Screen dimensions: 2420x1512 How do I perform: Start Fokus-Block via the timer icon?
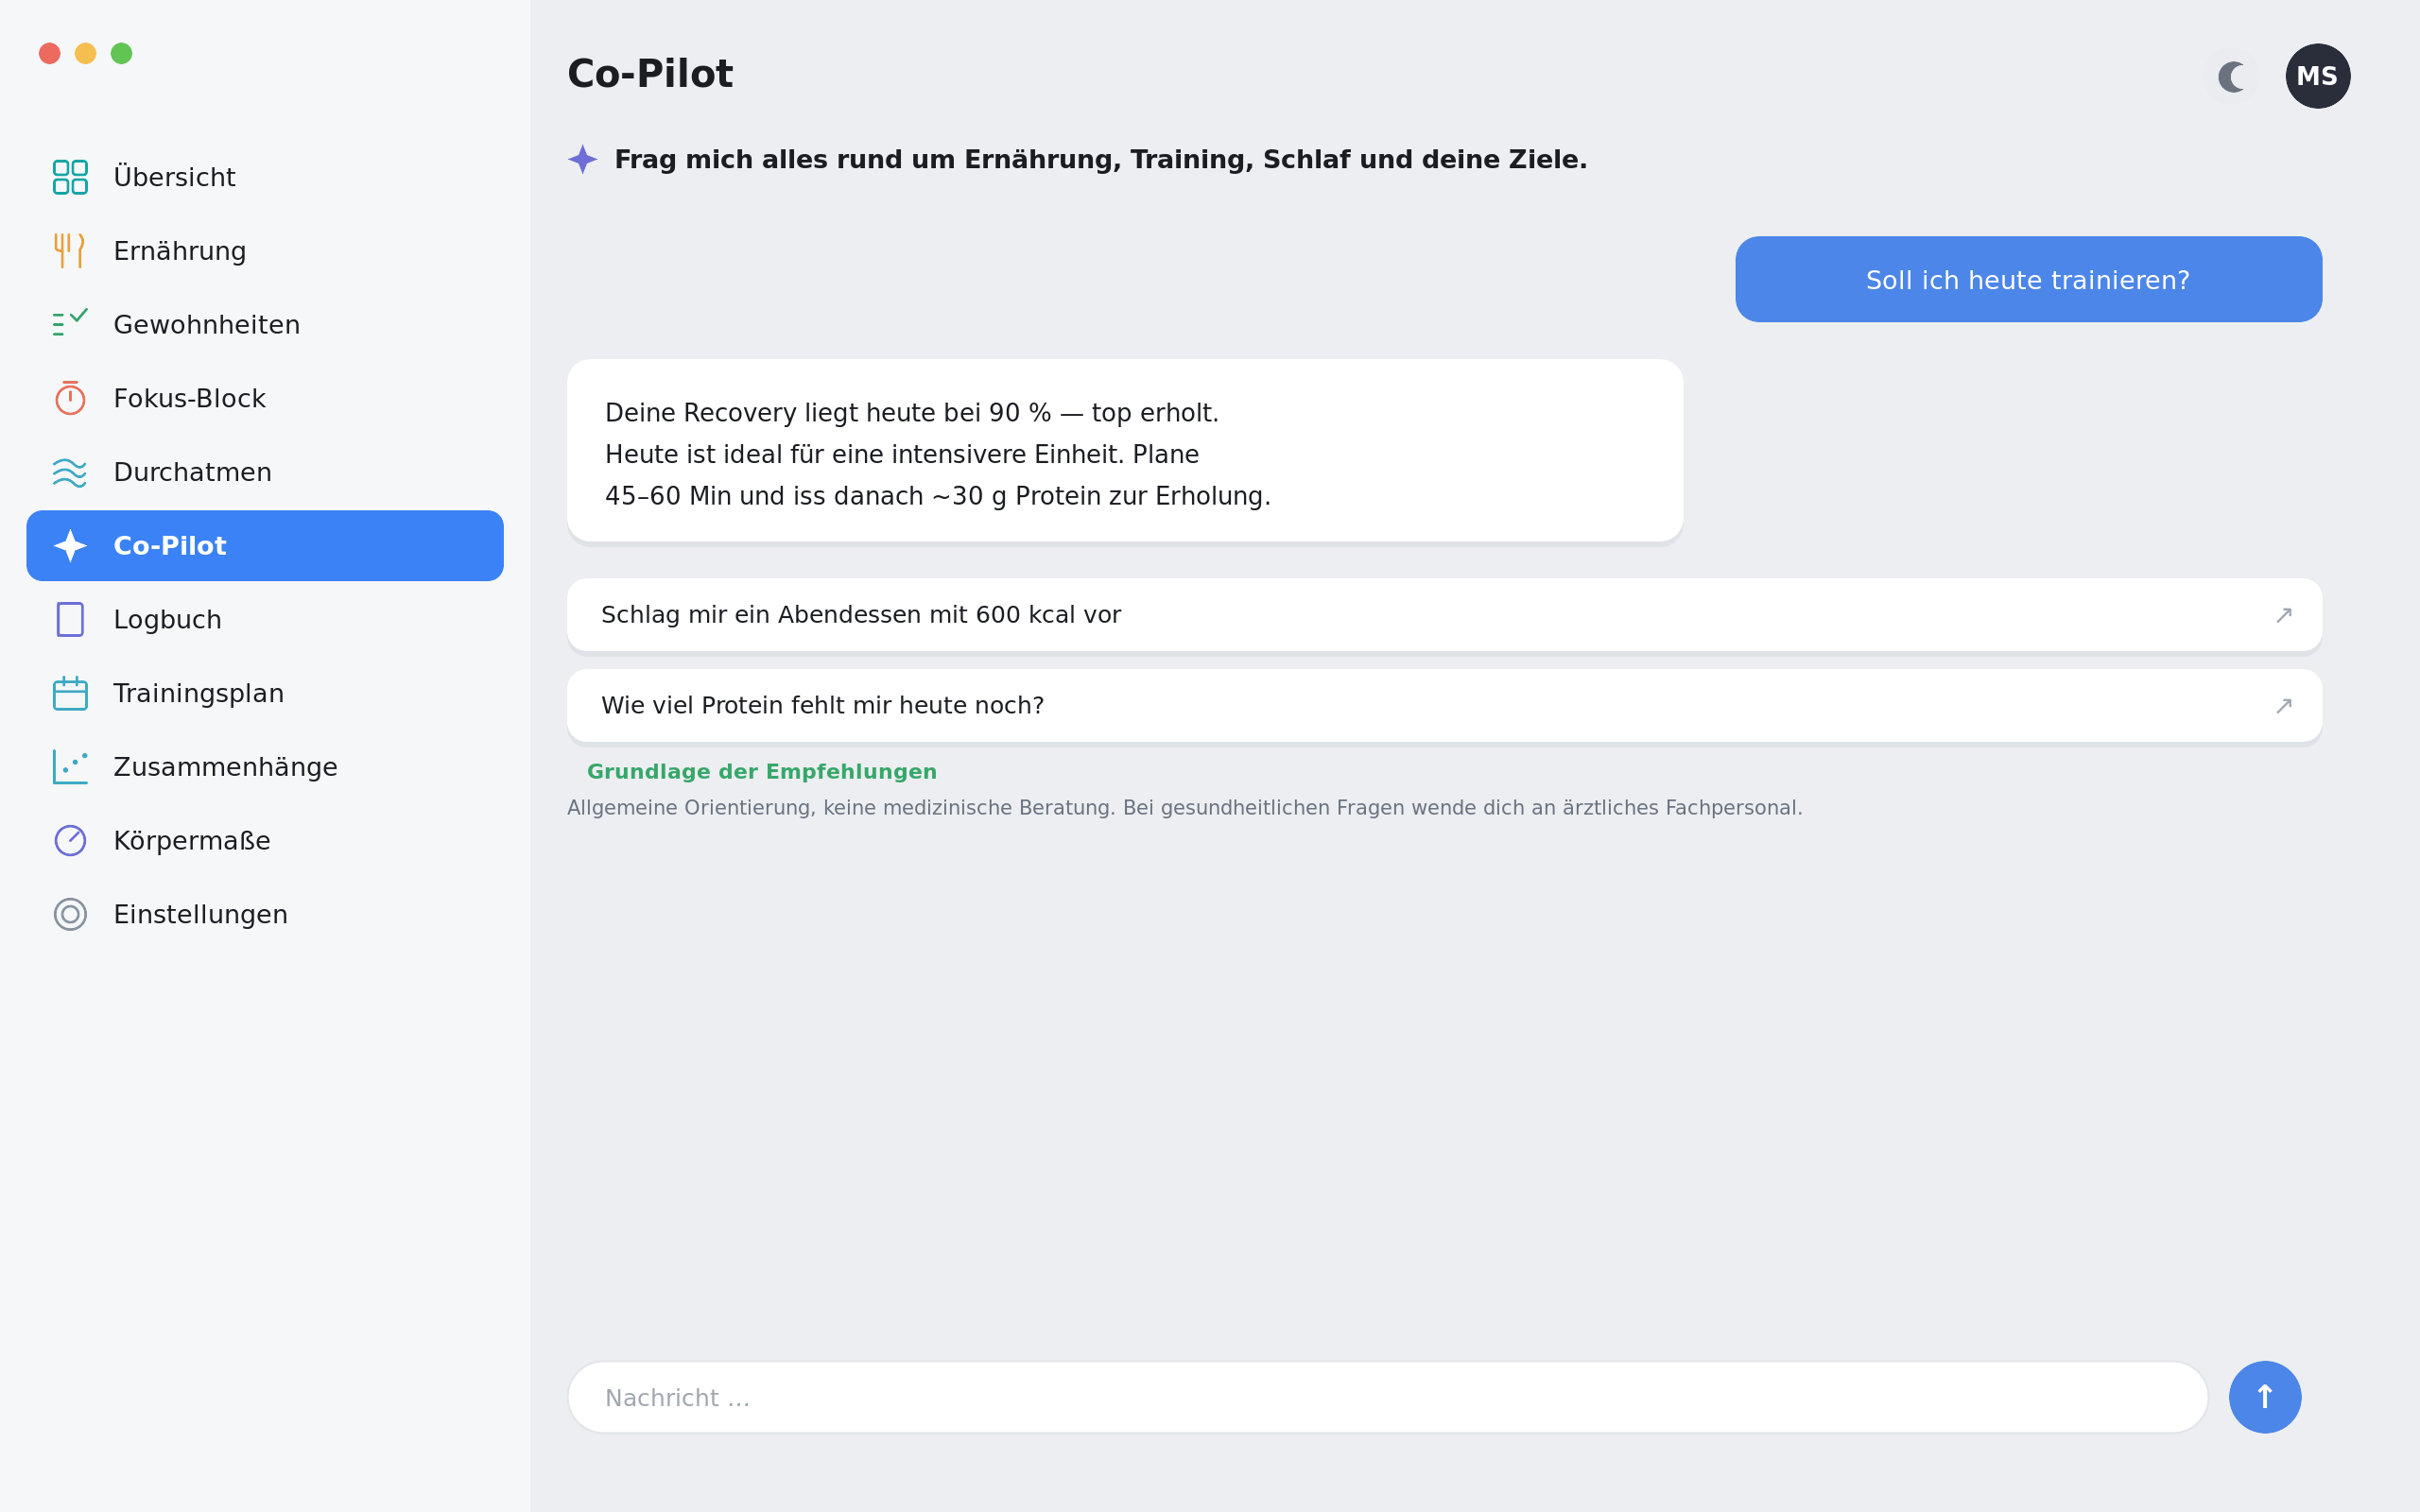coord(70,398)
